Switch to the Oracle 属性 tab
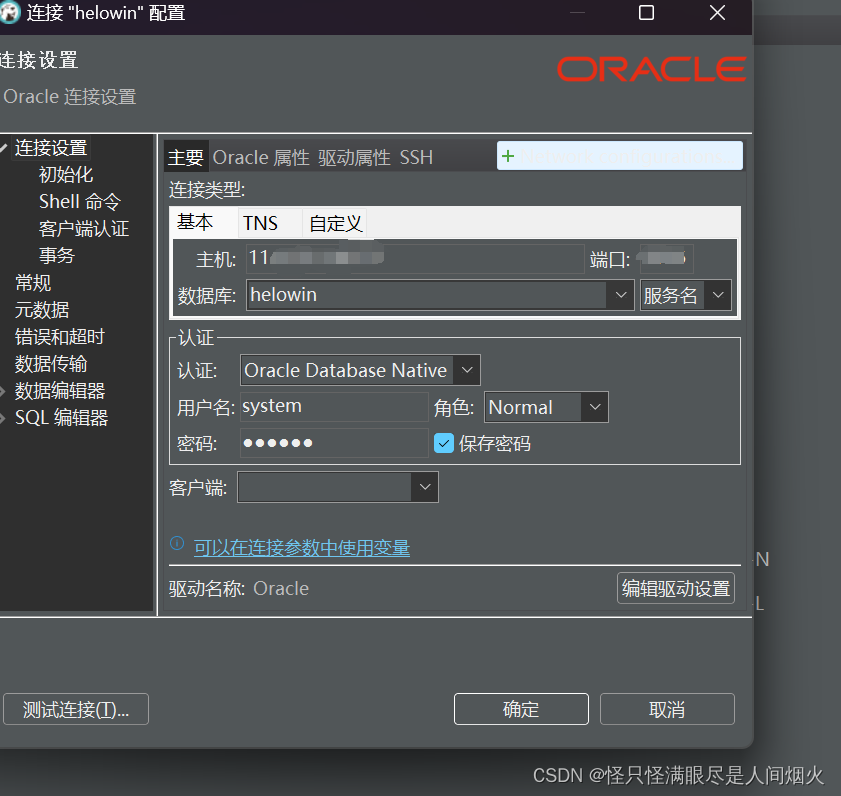841x796 pixels. [x=261, y=158]
